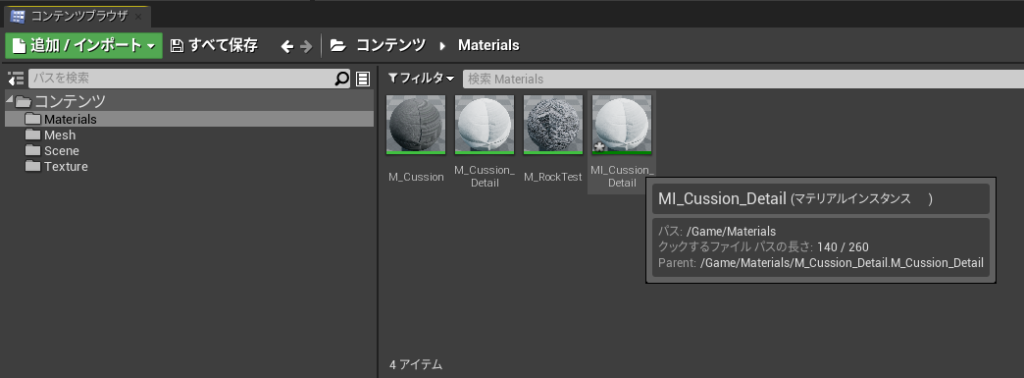Select コンテンツ in the breadcrumb path
Viewport: 1024px width, 378px height.
coord(391,45)
